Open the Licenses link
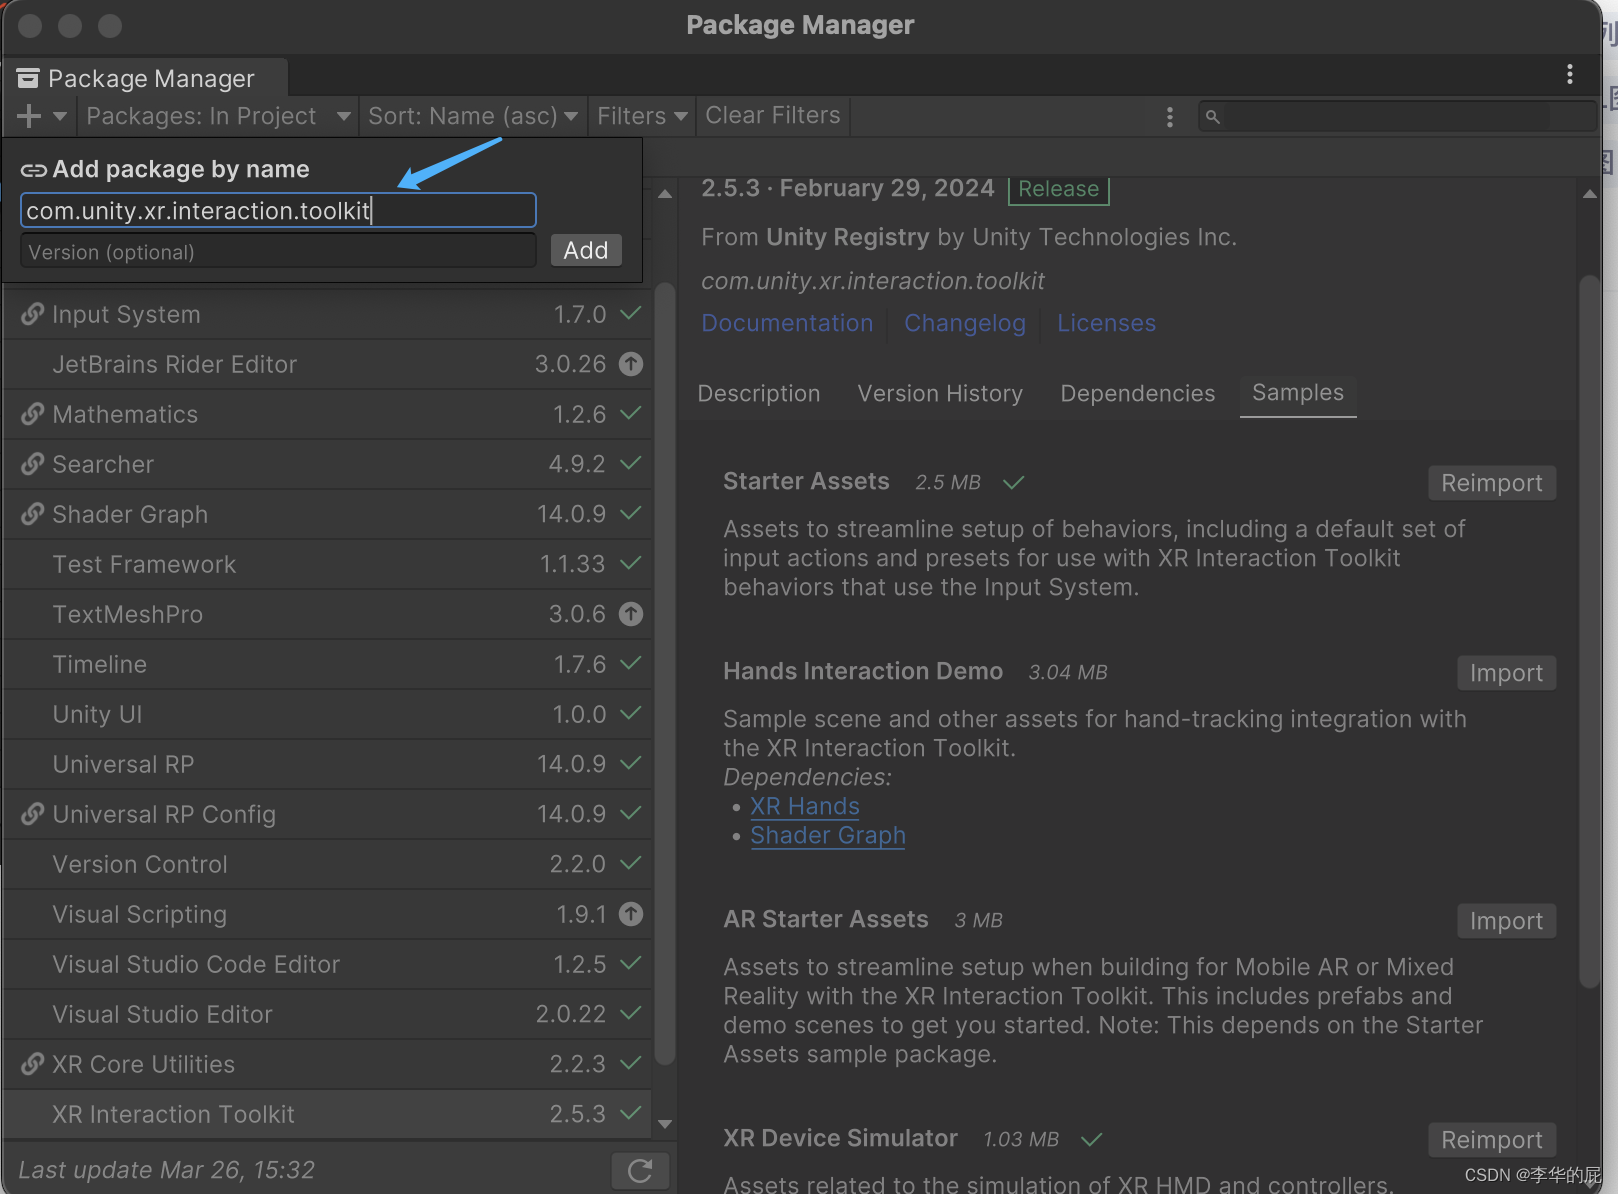This screenshot has width=1618, height=1194. [1106, 323]
